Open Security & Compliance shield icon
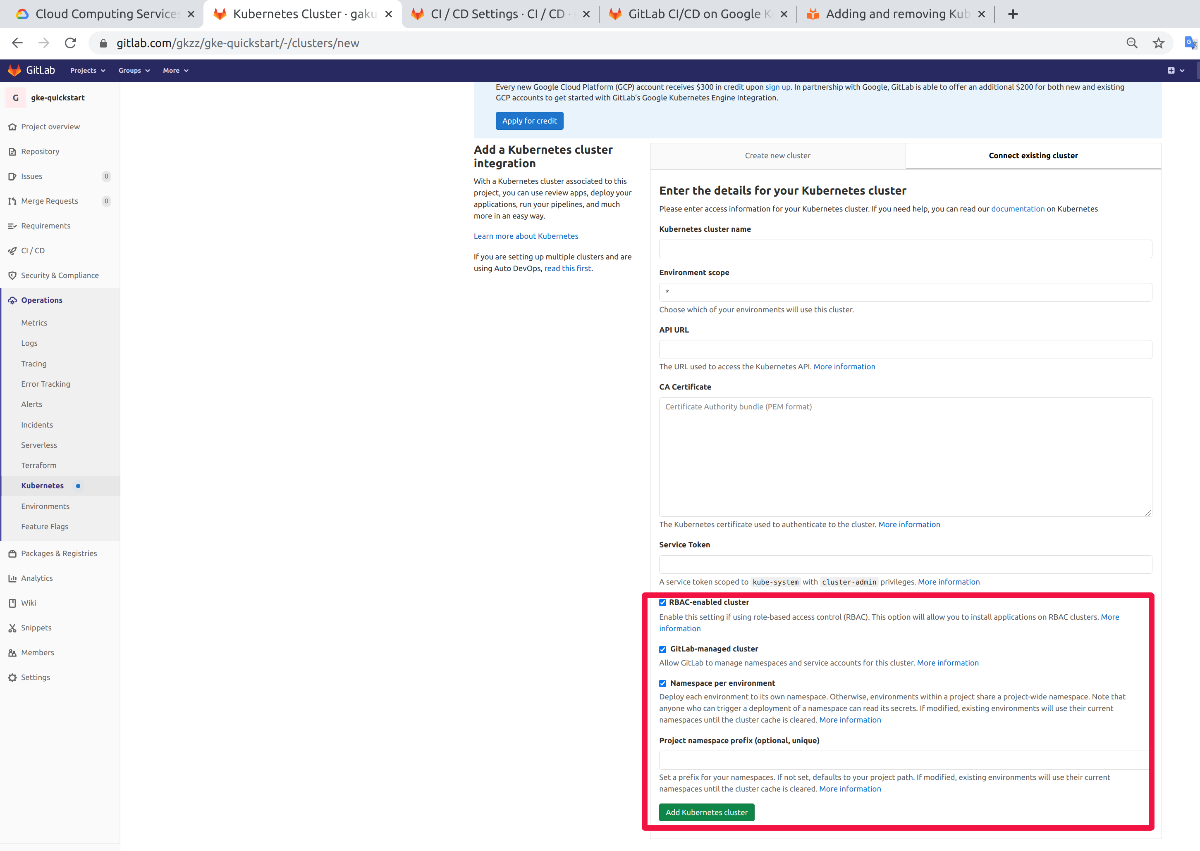The image size is (1200, 851). (x=12, y=275)
